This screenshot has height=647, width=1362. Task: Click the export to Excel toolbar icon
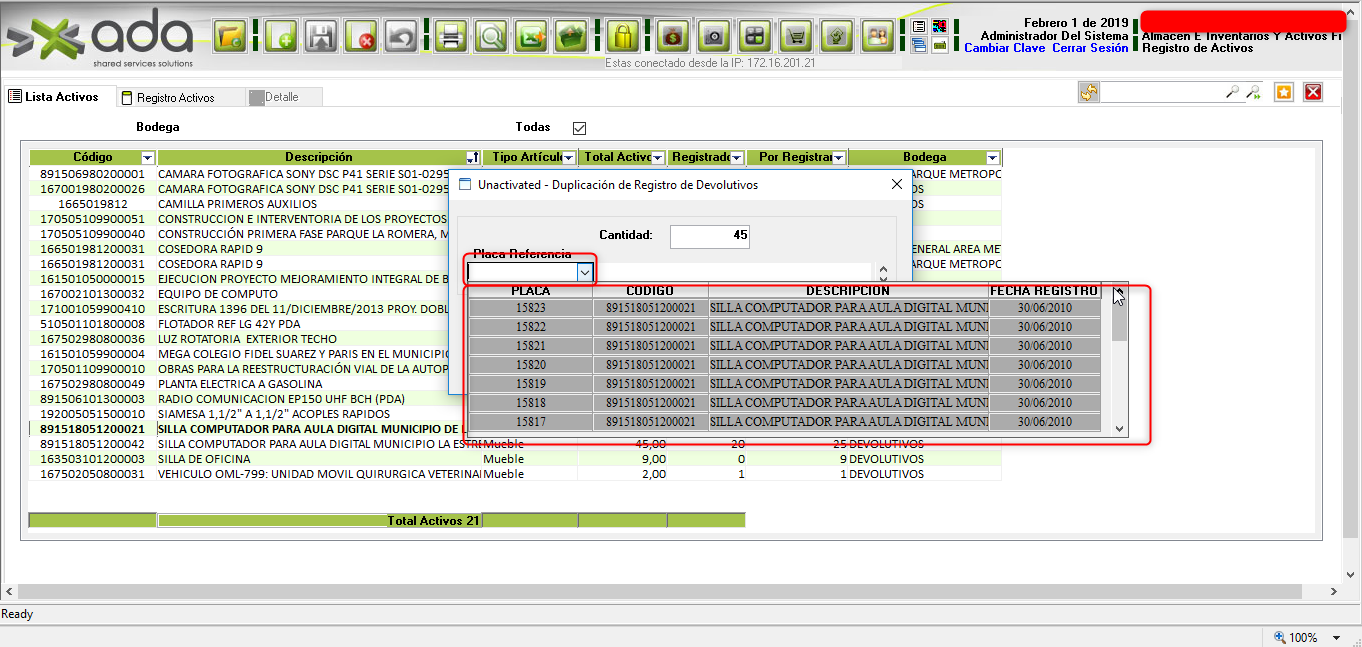pyautogui.click(x=532, y=37)
